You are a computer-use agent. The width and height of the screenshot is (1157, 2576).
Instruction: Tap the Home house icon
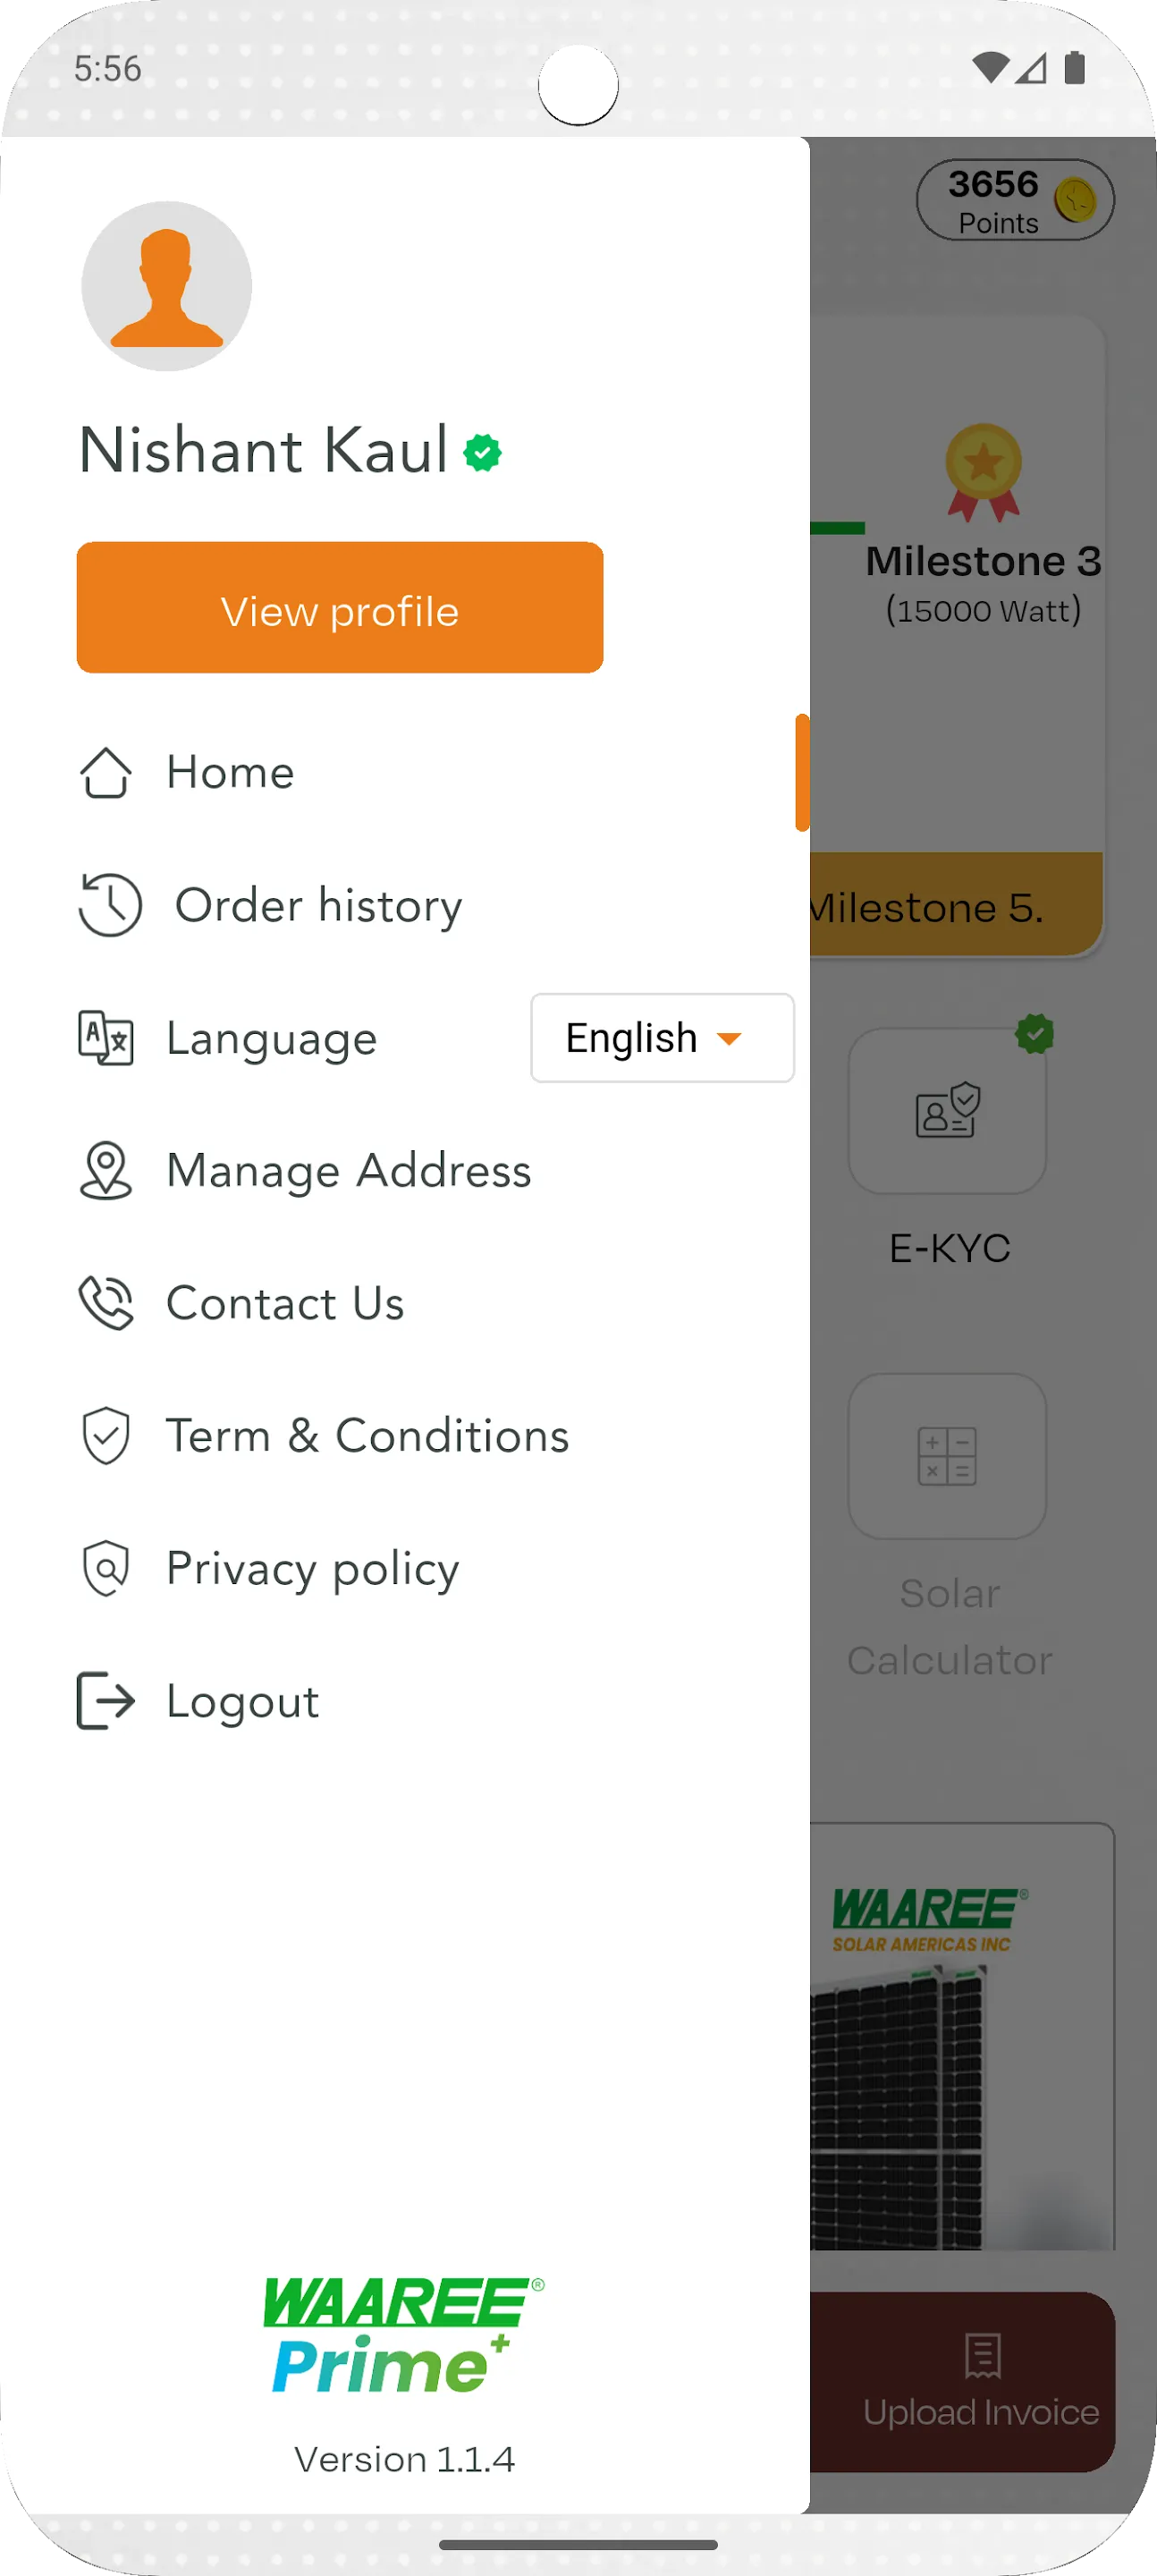[105, 773]
